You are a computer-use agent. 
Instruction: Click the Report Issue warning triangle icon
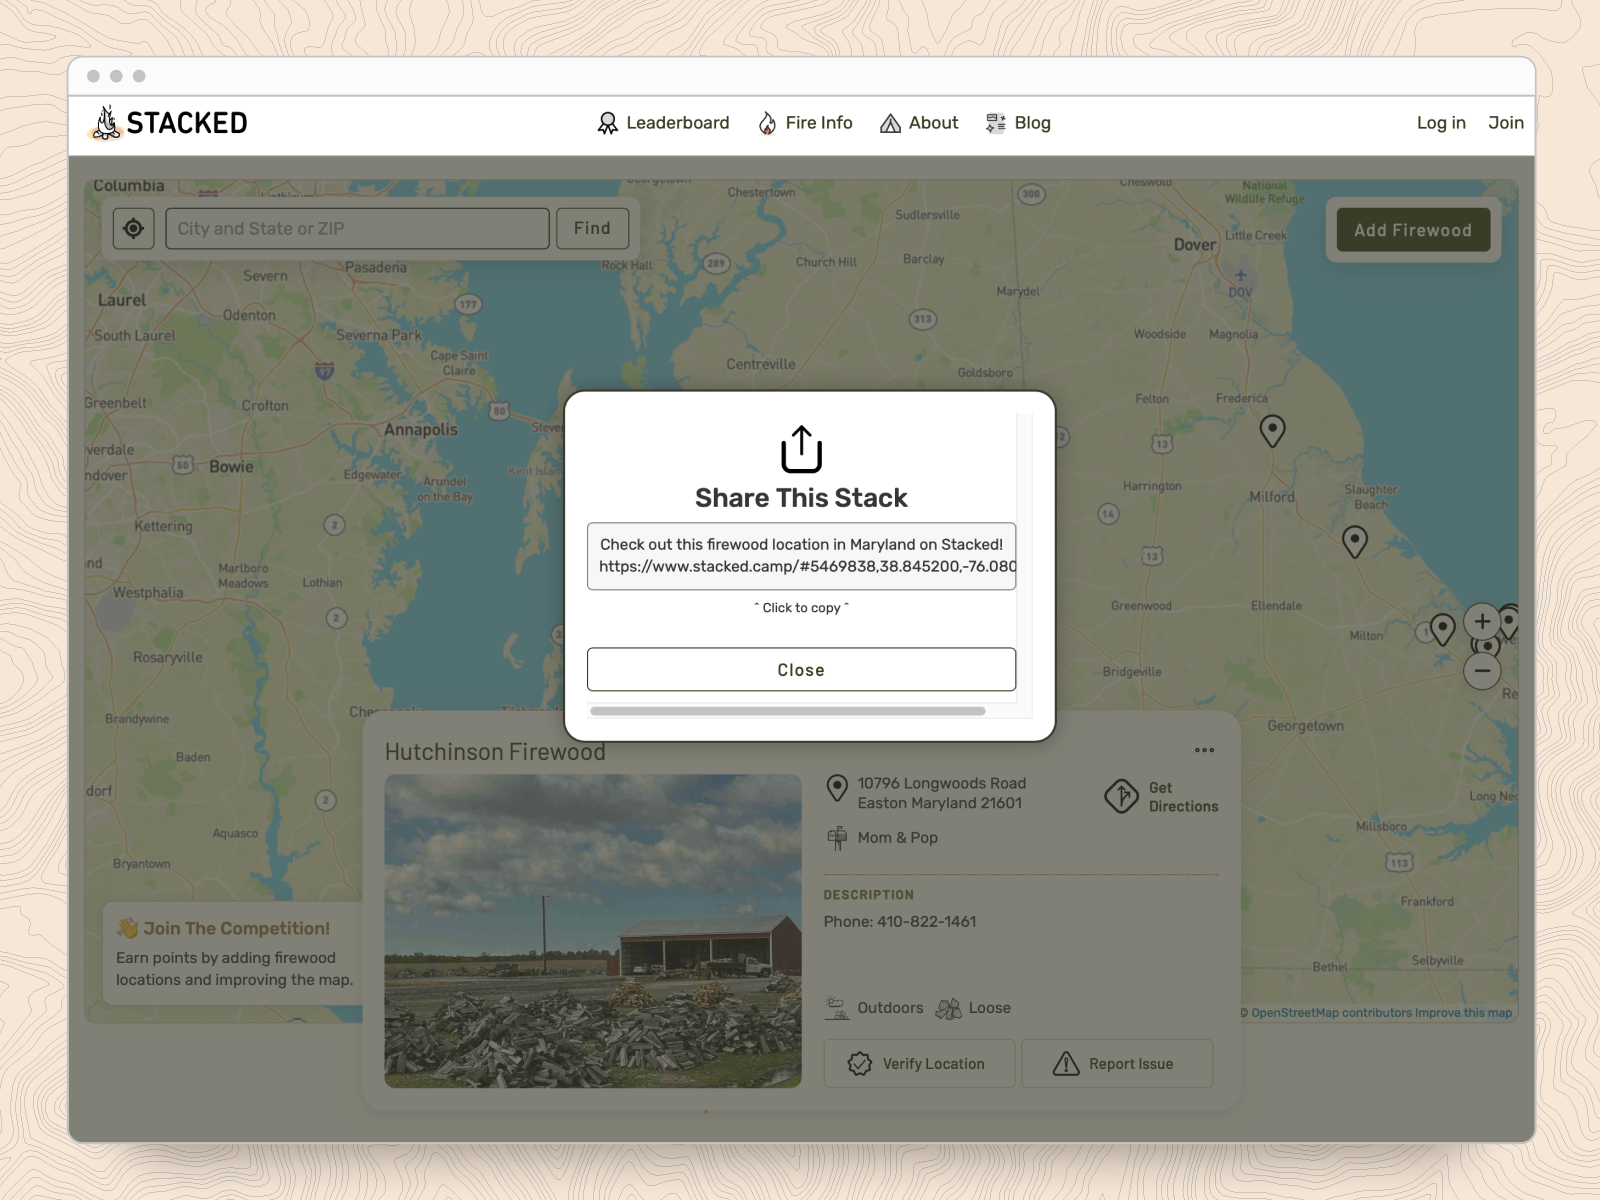click(1066, 1064)
